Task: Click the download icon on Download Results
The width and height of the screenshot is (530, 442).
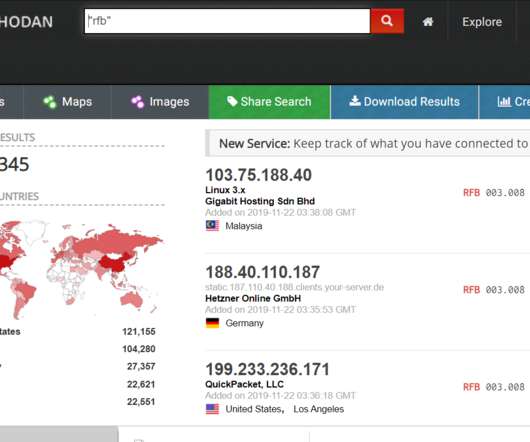Action: [x=355, y=101]
